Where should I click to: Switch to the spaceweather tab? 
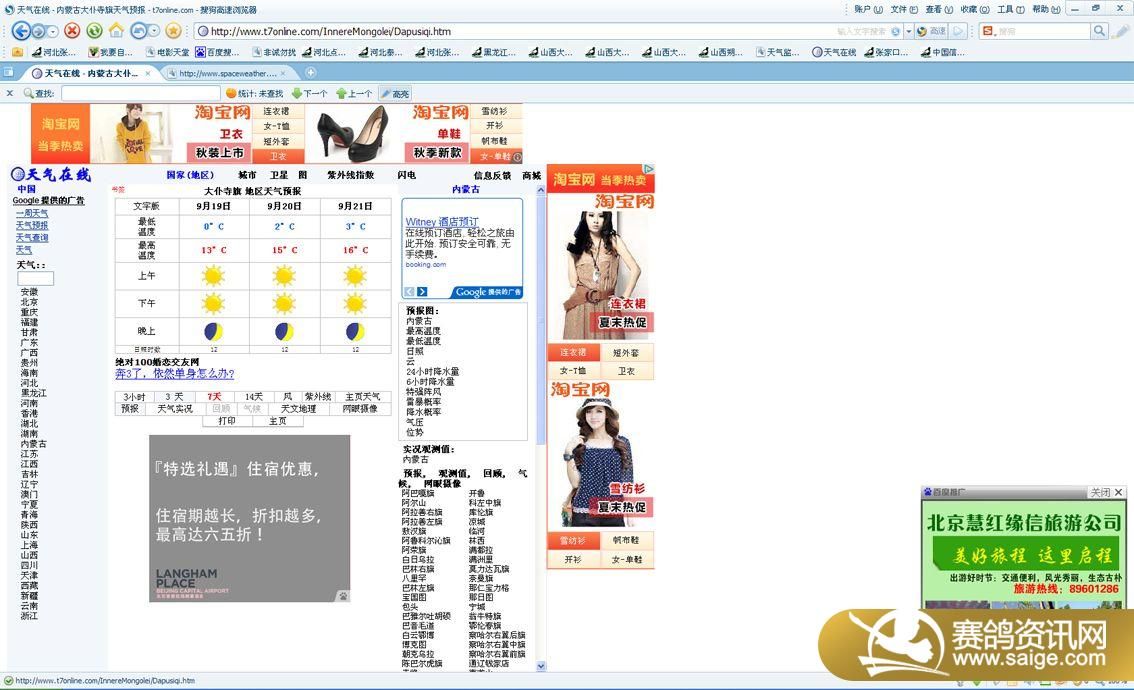point(228,73)
